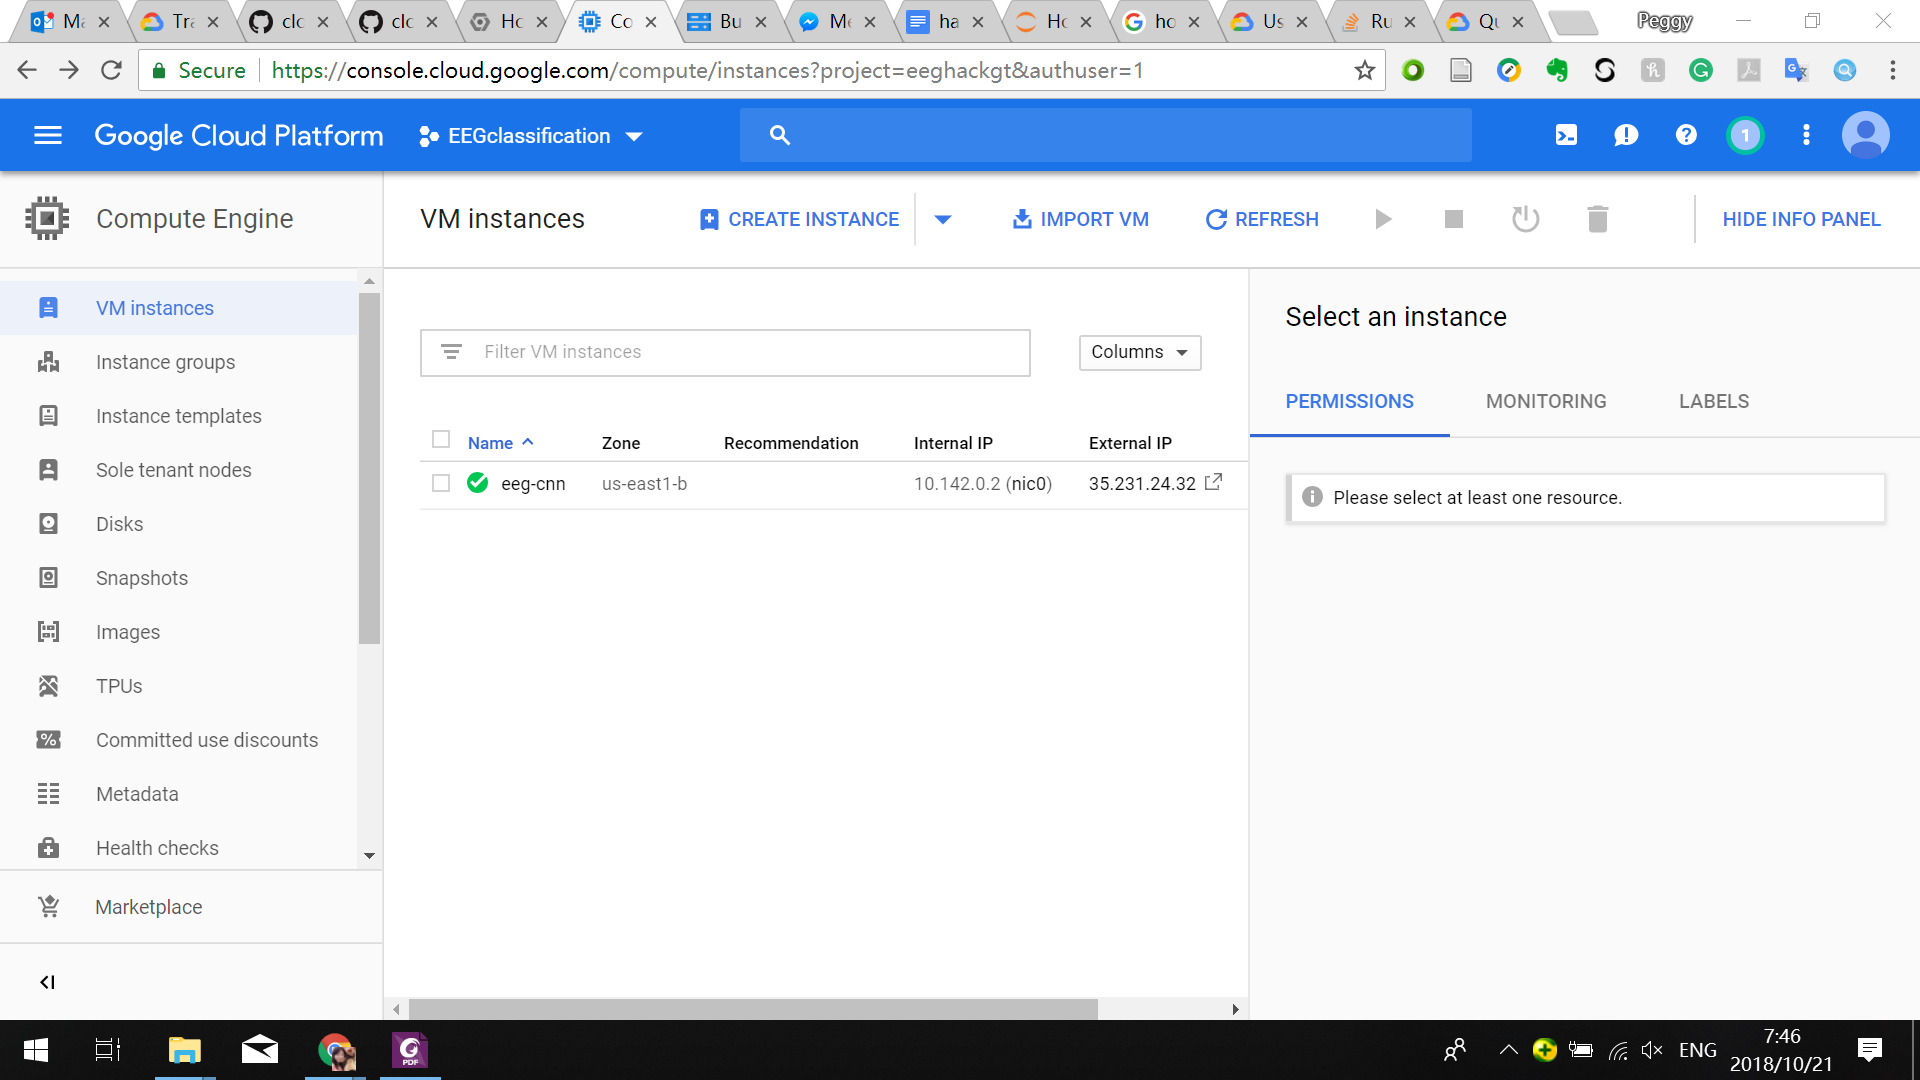1920x1080 pixels.
Task: Click the reset power icon
Action: (1525, 219)
